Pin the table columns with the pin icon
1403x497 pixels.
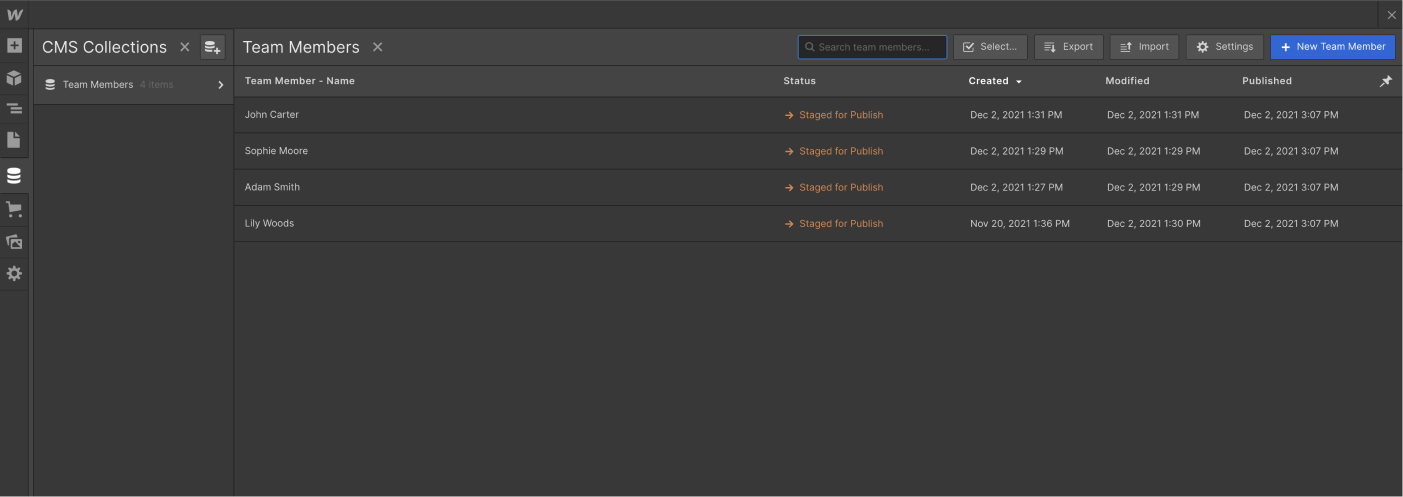tap(1386, 81)
